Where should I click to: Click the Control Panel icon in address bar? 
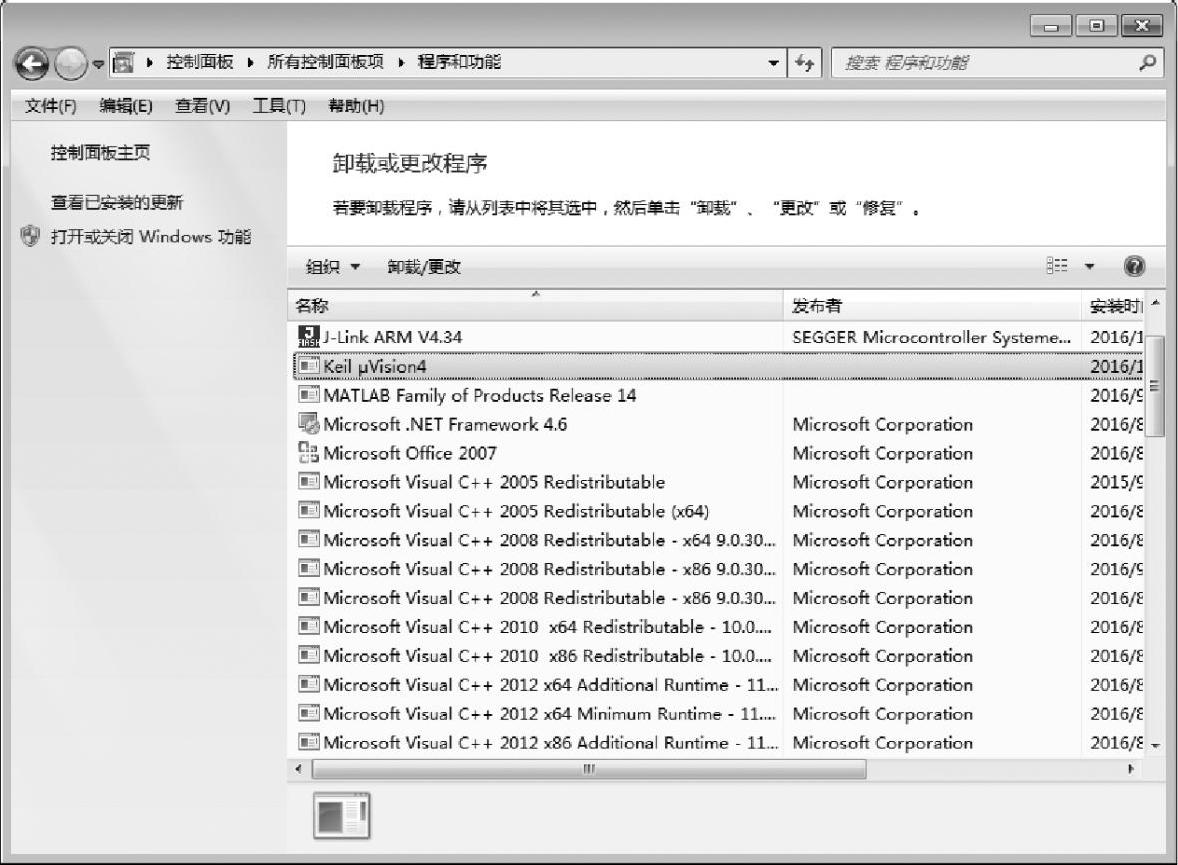(123, 62)
